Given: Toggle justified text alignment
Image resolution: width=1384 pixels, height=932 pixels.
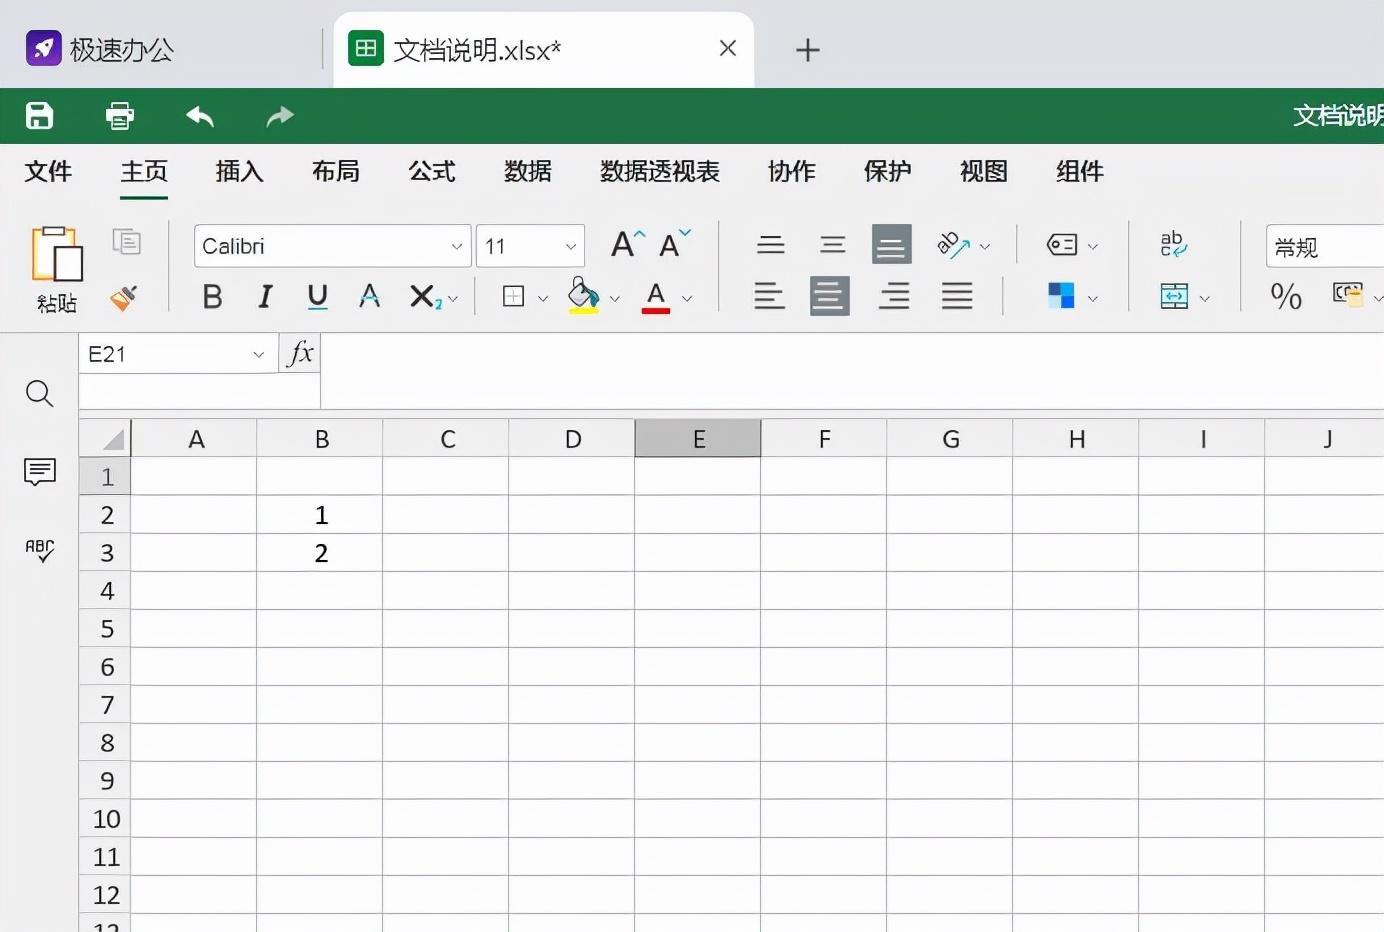Looking at the screenshot, I should [957, 296].
